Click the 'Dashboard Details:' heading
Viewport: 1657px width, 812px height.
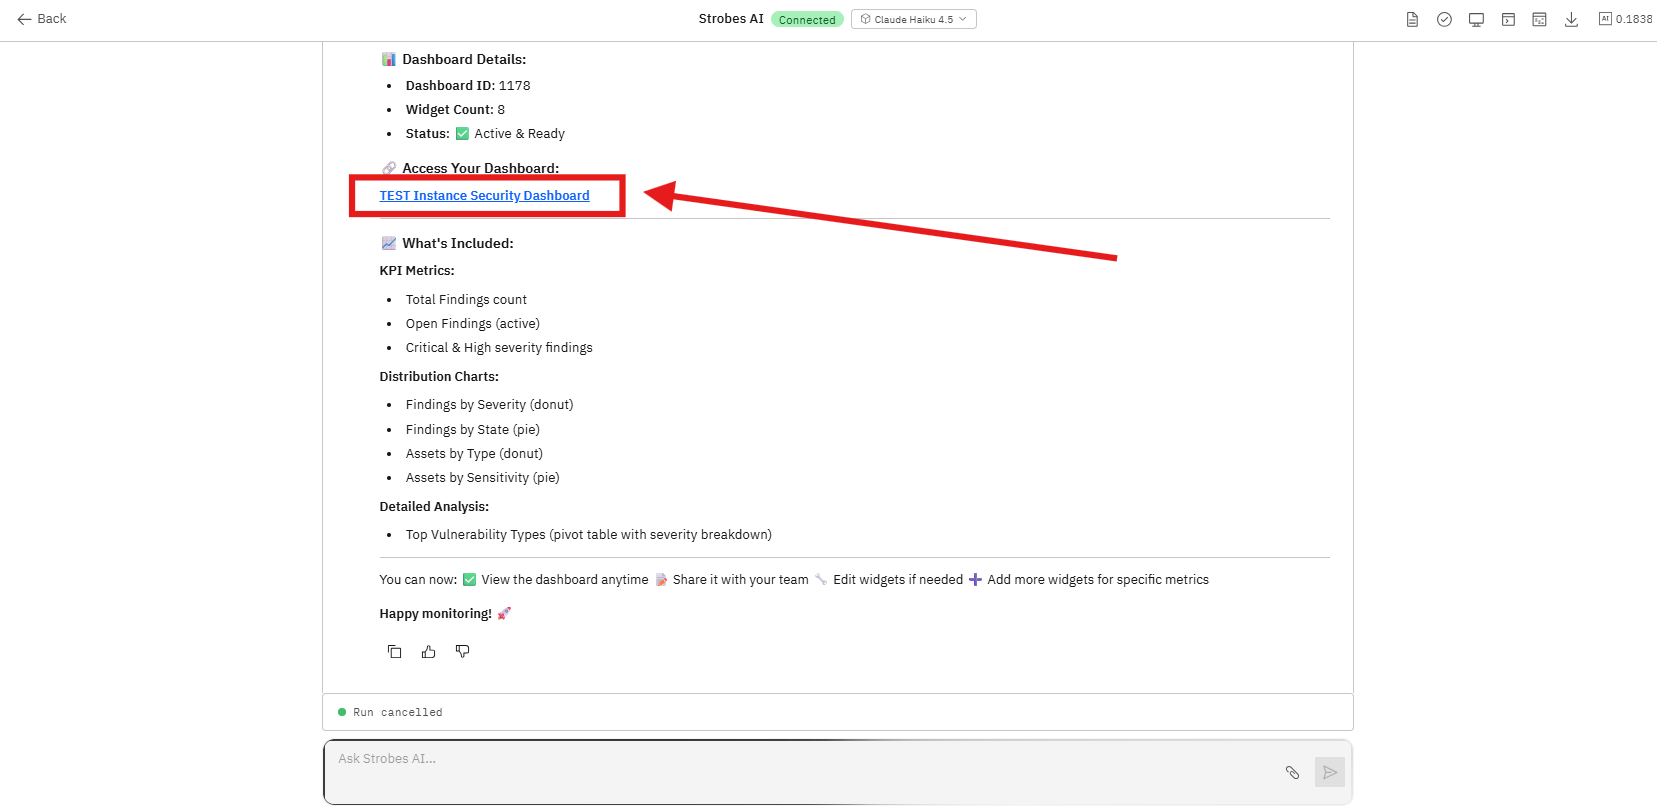tap(464, 60)
